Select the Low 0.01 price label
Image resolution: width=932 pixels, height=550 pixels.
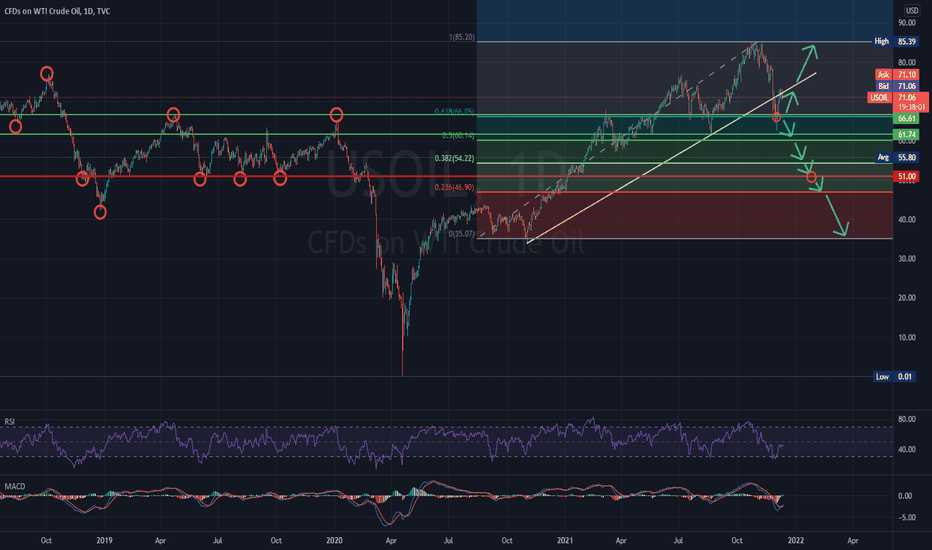tap(895, 376)
